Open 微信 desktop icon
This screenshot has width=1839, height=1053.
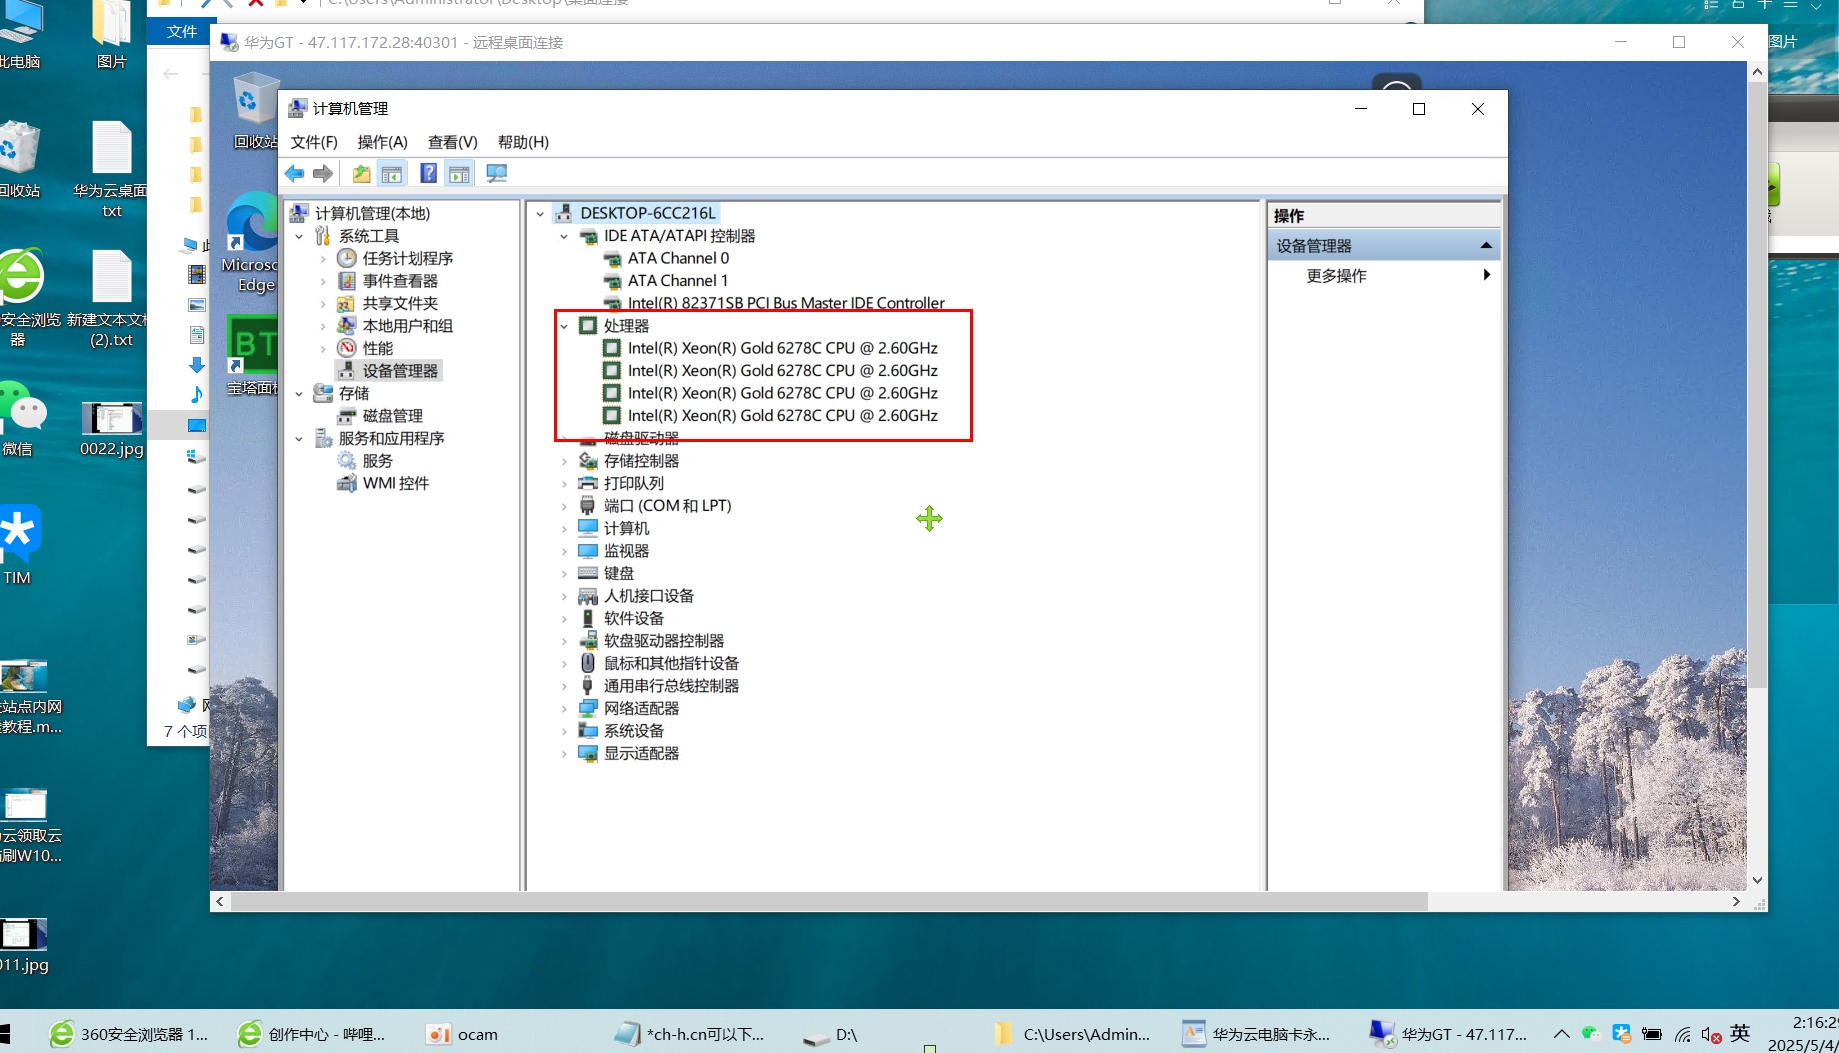tap(22, 418)
